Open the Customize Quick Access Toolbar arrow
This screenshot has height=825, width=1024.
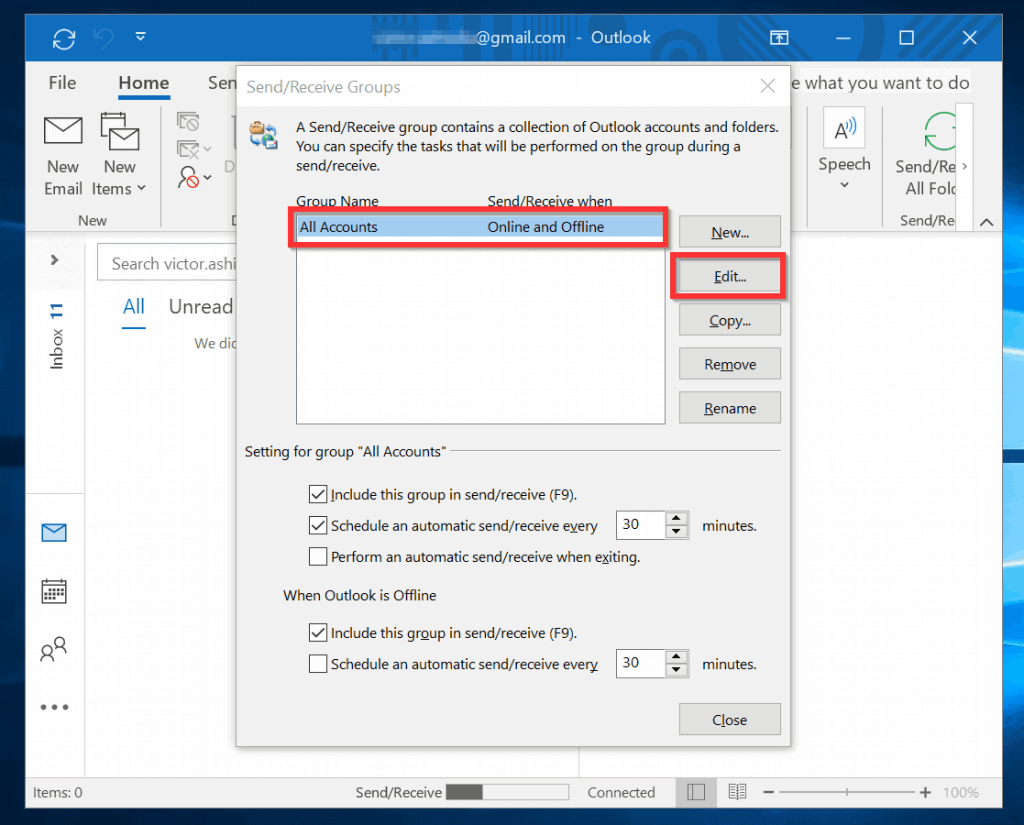140,37
